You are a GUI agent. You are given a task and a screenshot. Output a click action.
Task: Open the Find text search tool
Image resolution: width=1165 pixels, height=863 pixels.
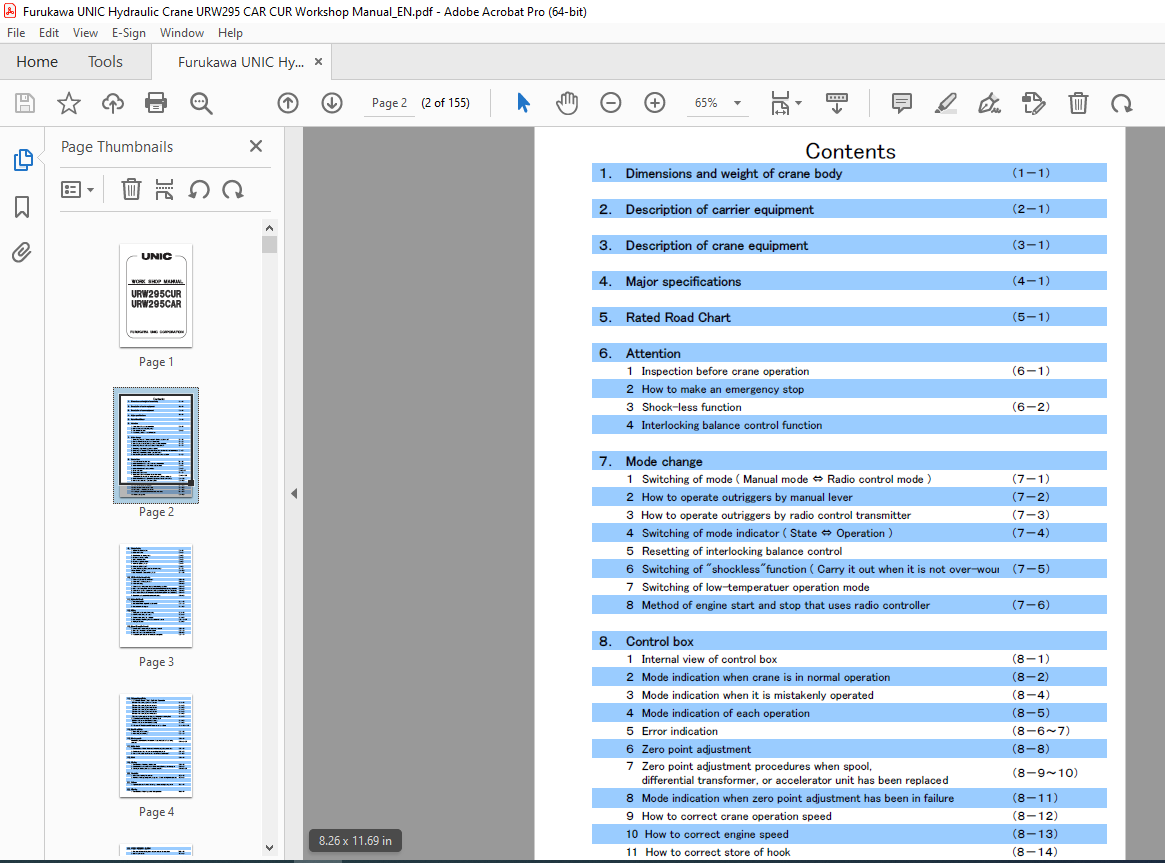point(201,103)
